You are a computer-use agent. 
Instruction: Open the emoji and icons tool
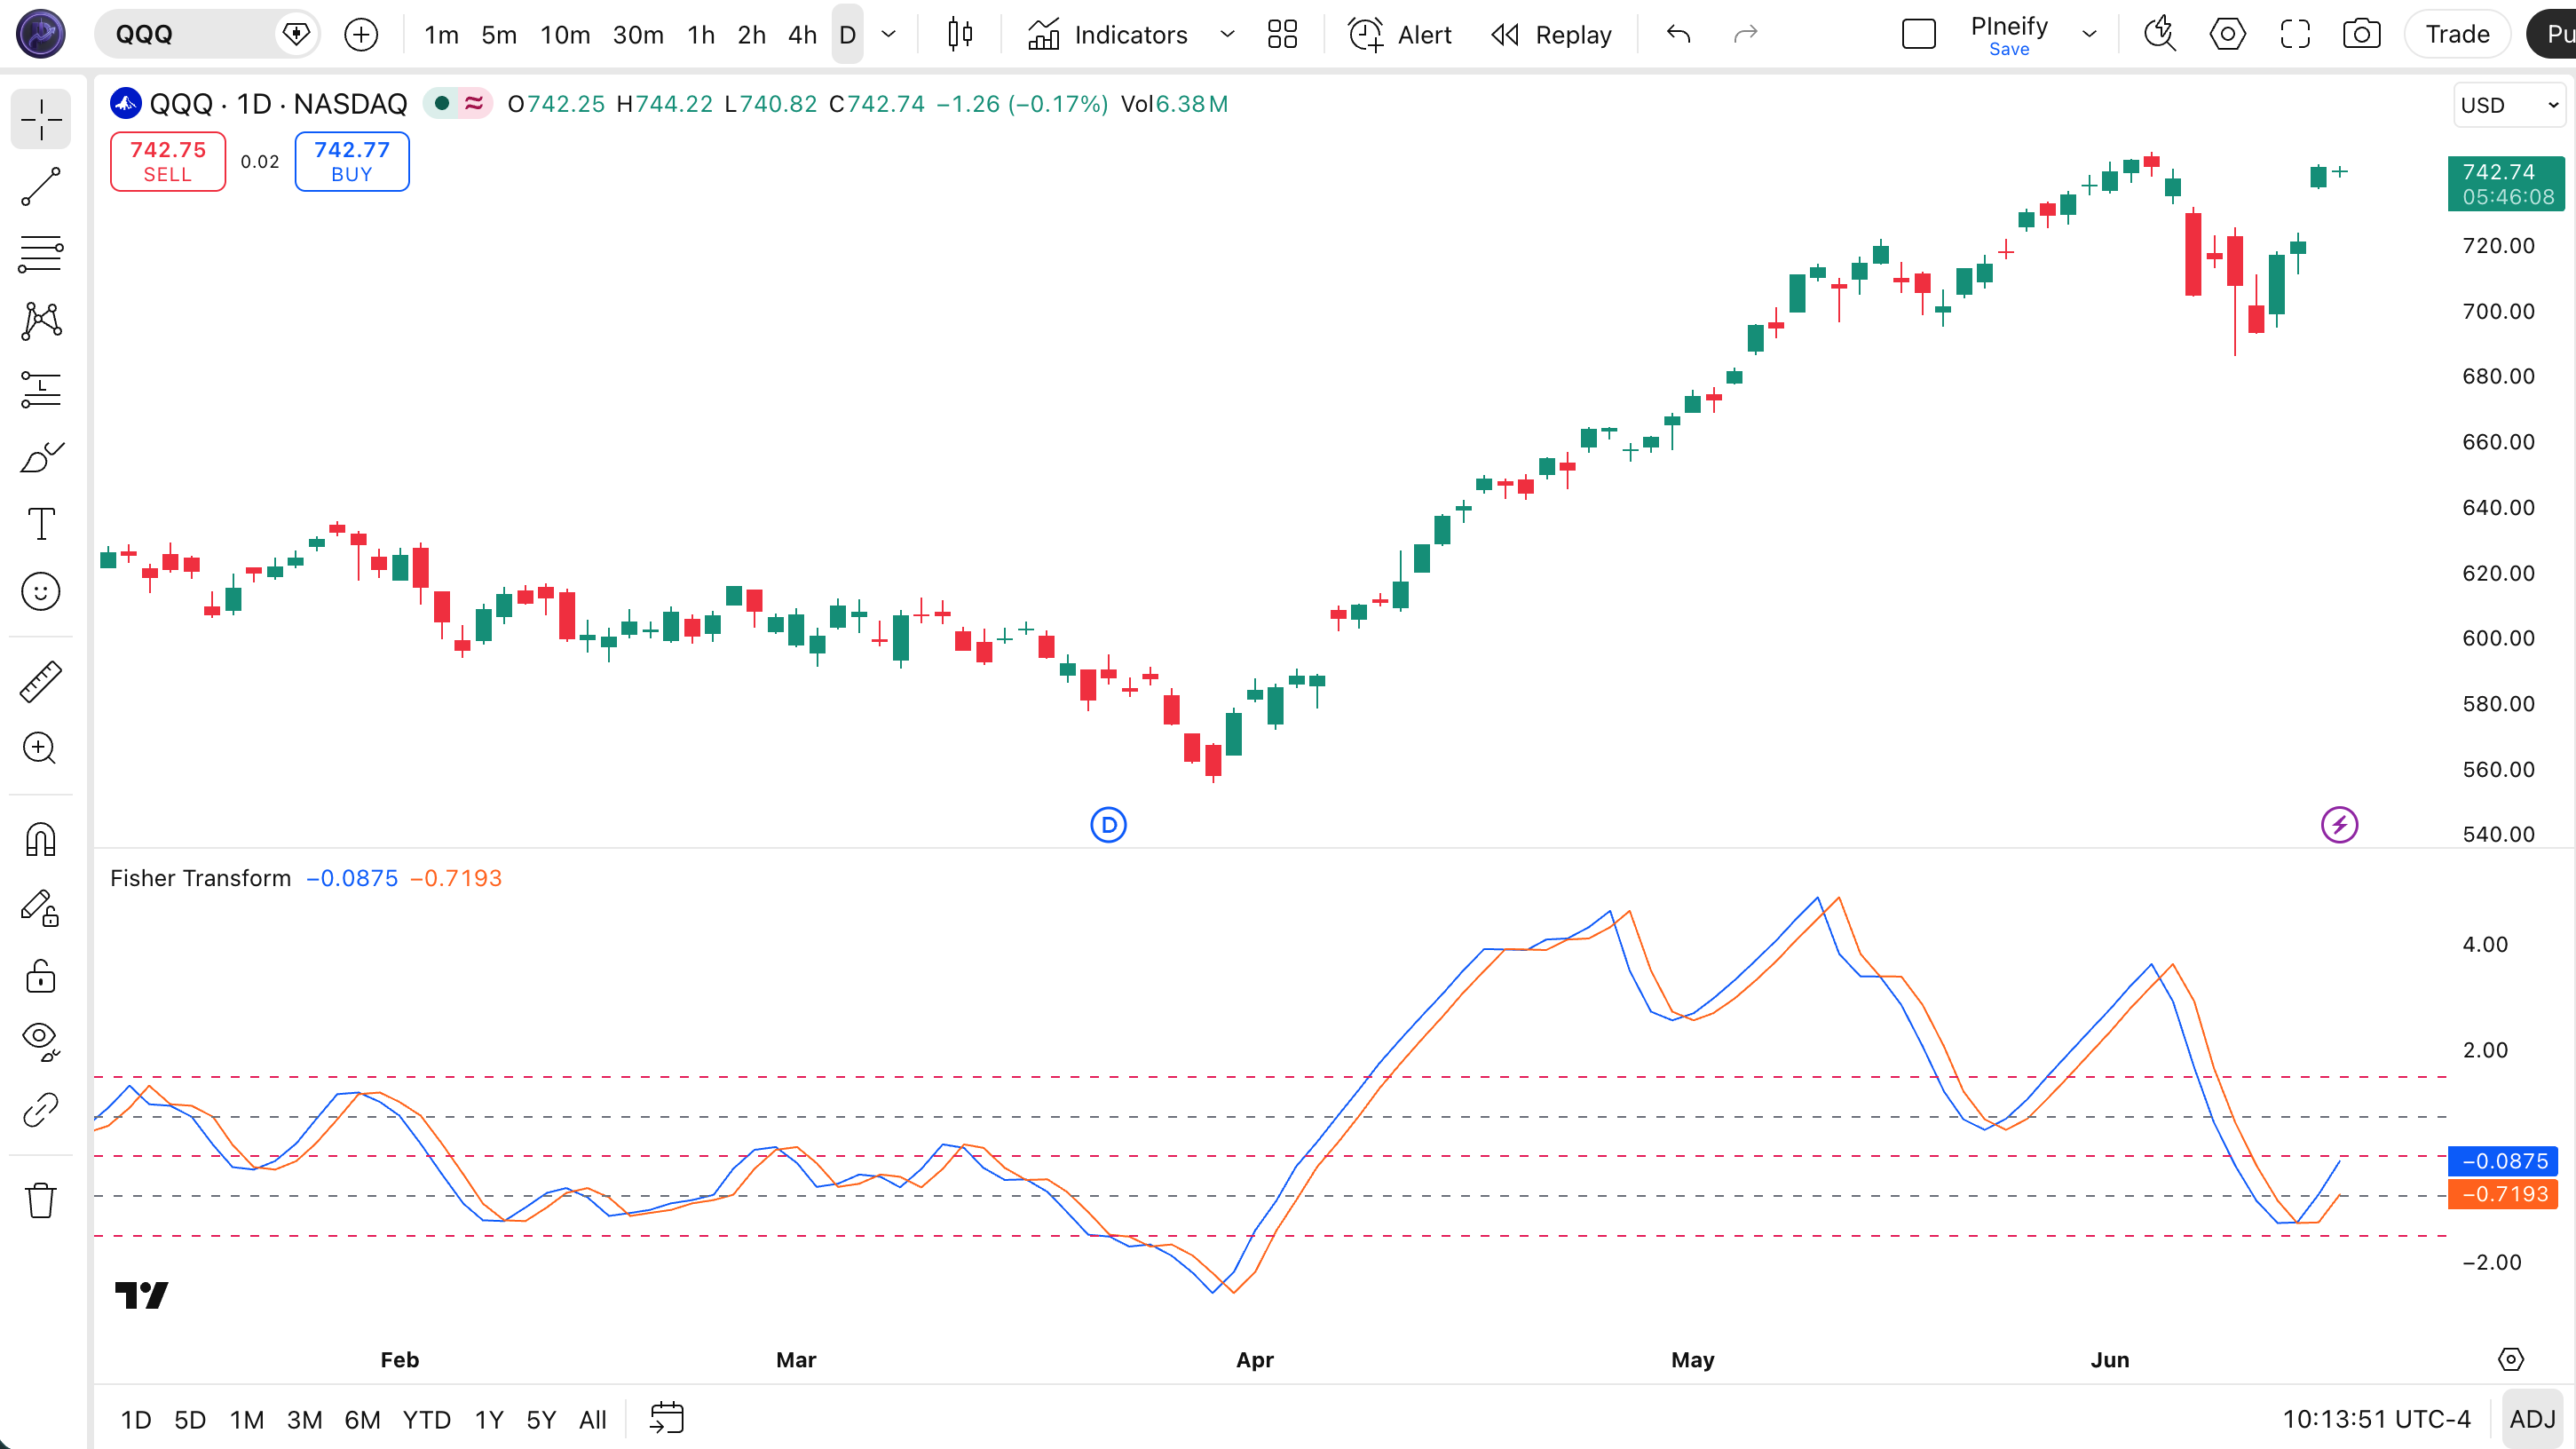[41, 592]
